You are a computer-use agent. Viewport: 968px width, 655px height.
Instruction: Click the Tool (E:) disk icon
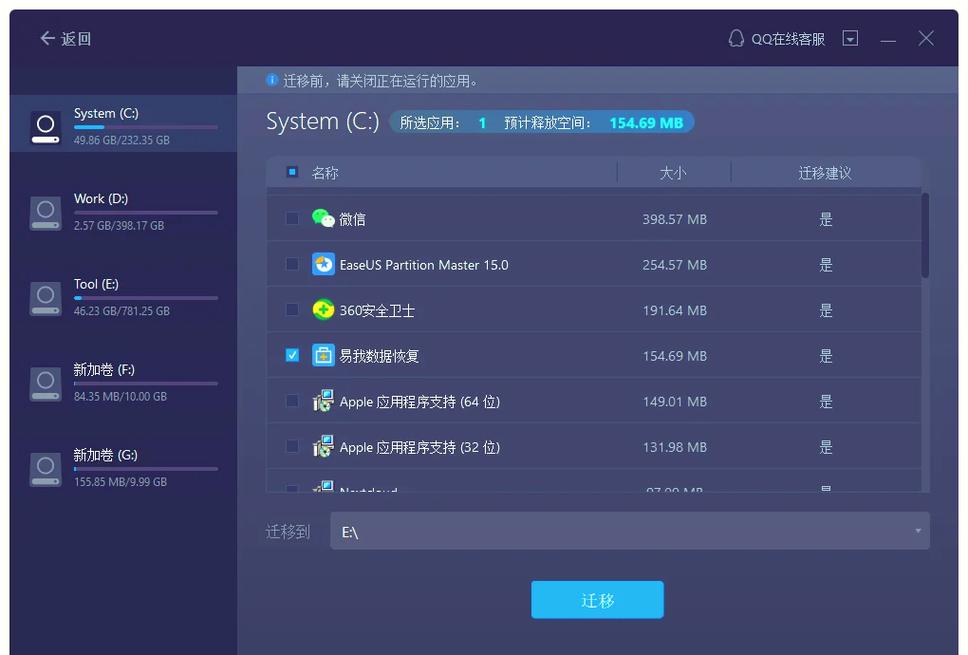(46, 298)
